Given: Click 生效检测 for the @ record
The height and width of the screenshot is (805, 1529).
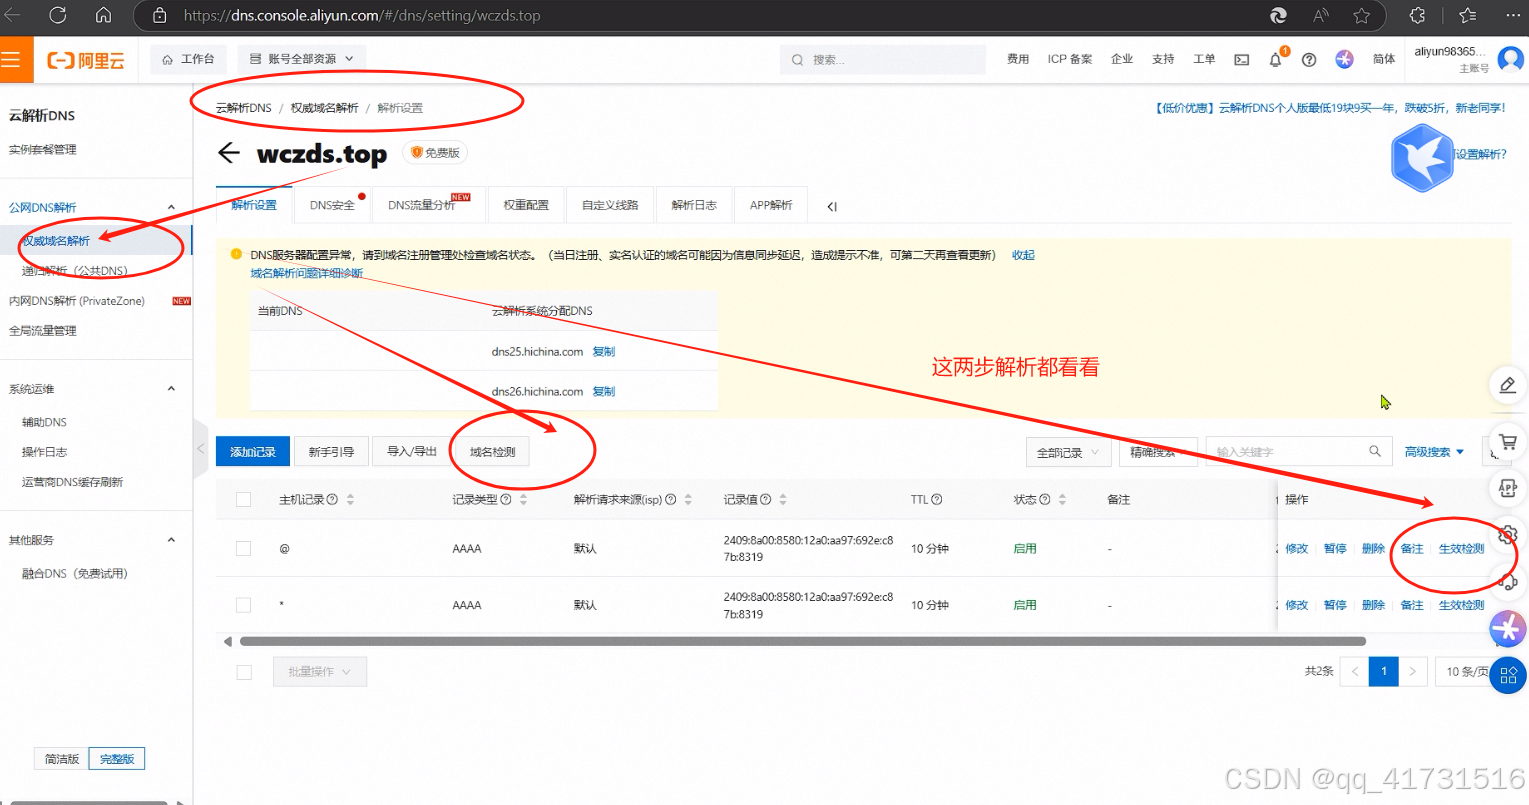Looking at the screenshot, I should click(x=1461, y=549).
